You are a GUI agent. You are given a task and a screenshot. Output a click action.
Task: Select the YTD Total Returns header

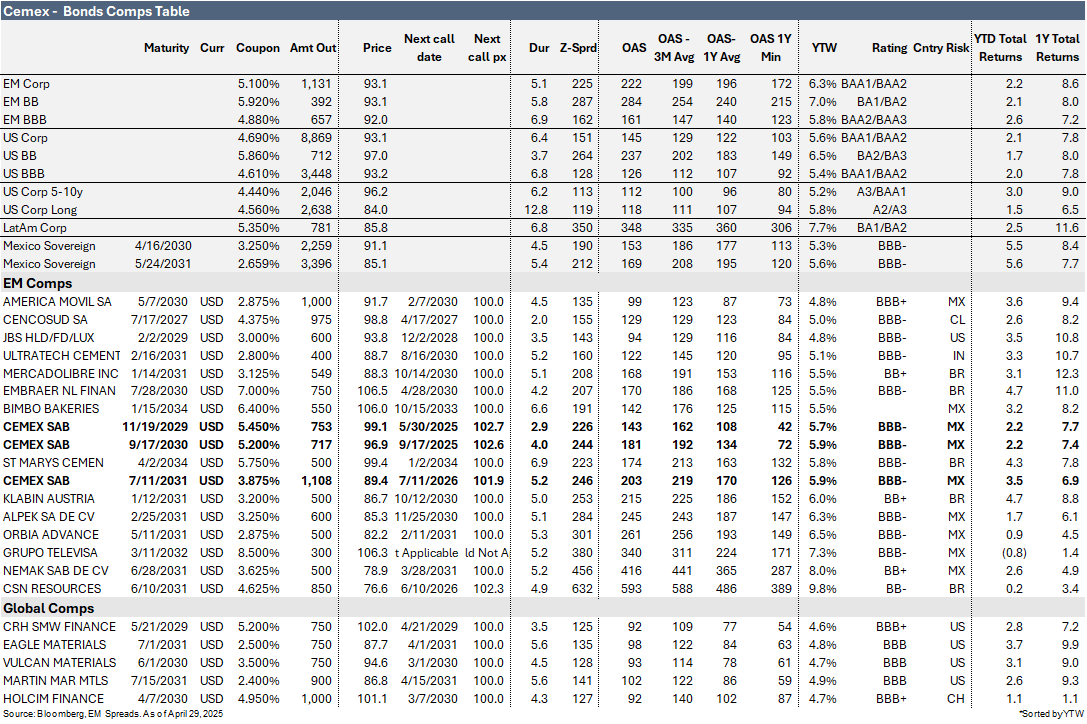(x=1000, y=48)
